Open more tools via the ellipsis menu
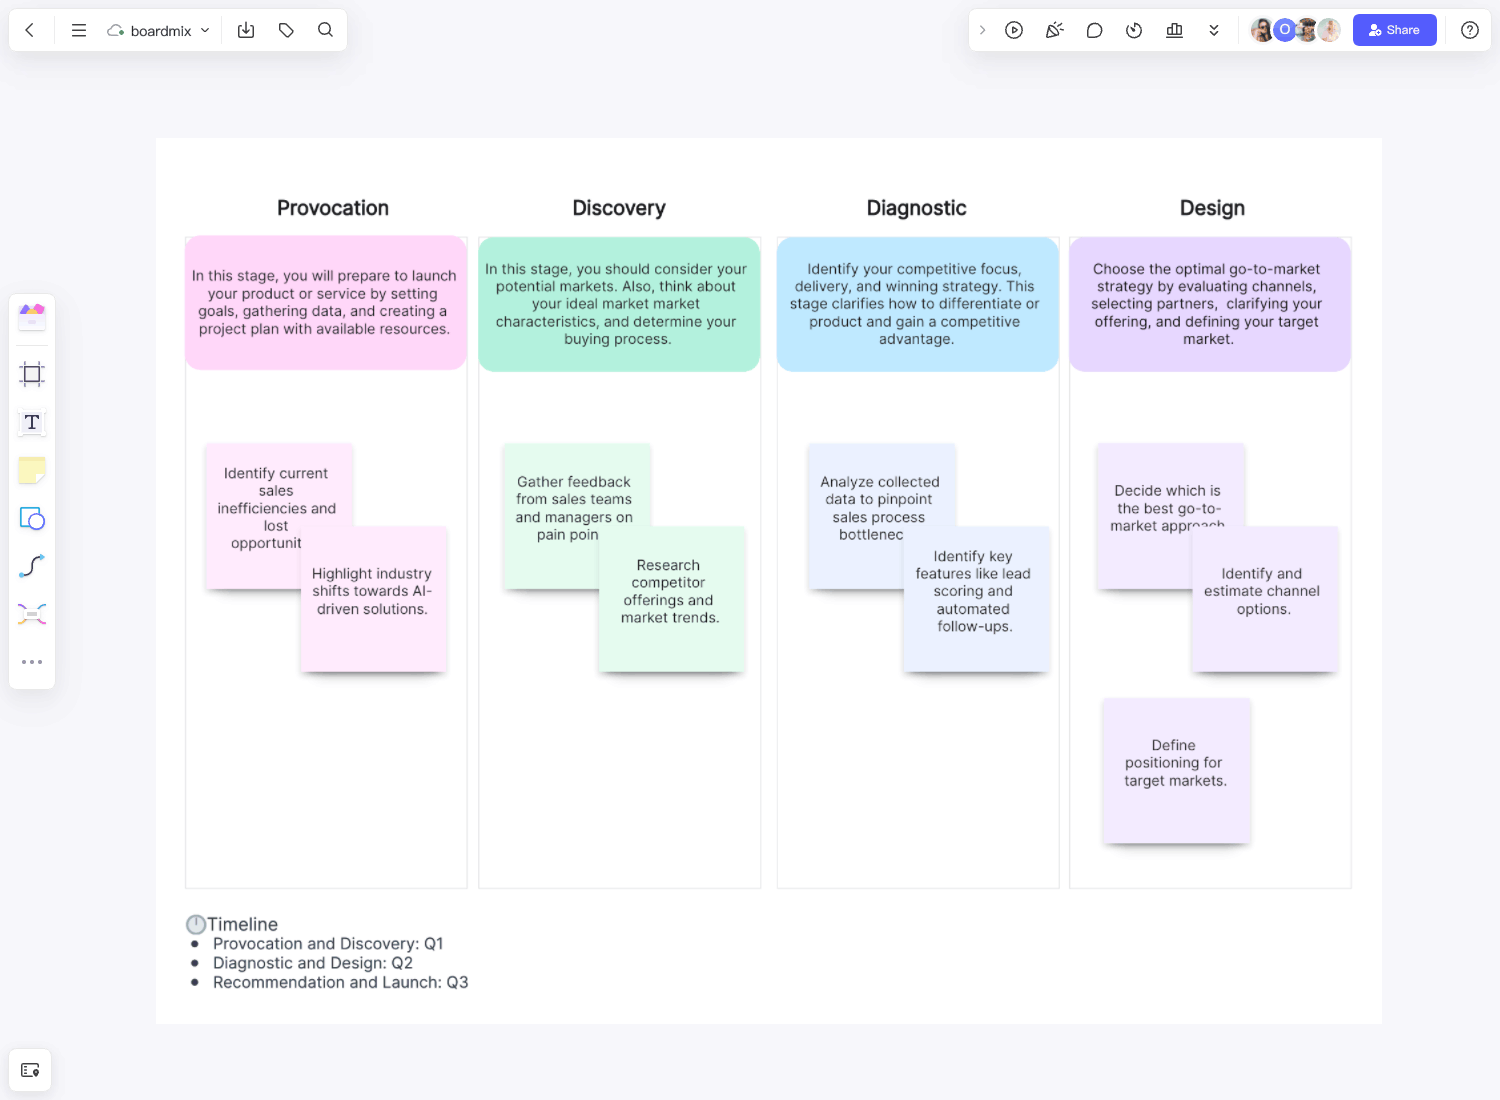This screenshot has width=1500, height=1100. (31, 661)
